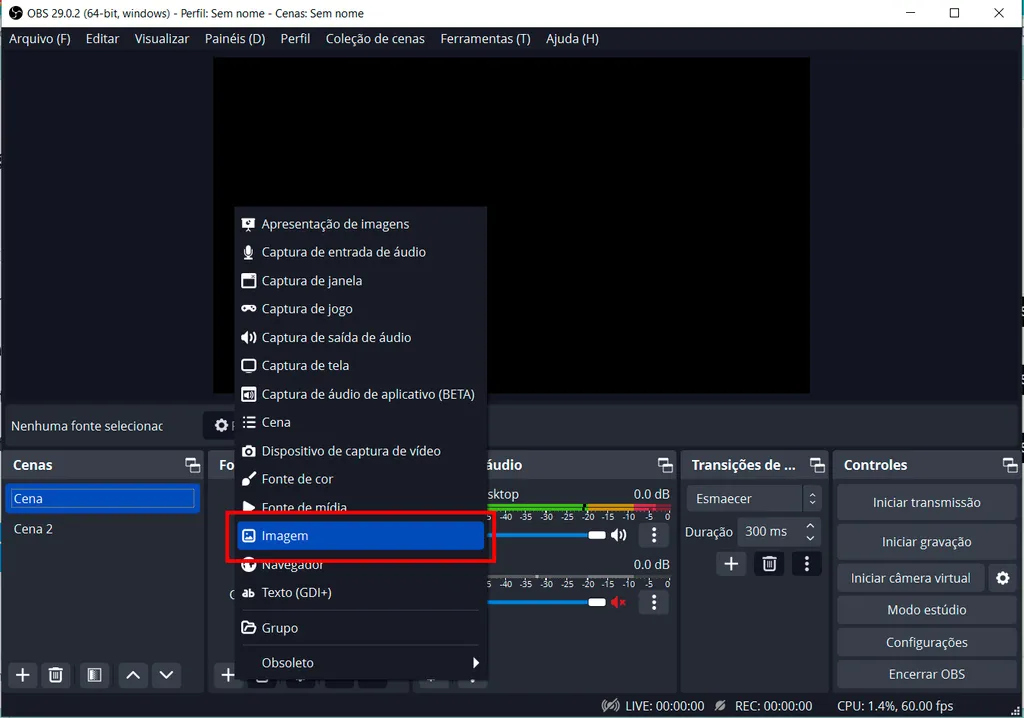Screen dimensions: 1024x718
Task: Expand the Obsoleto submenu
Action: (x=360, y=662)
